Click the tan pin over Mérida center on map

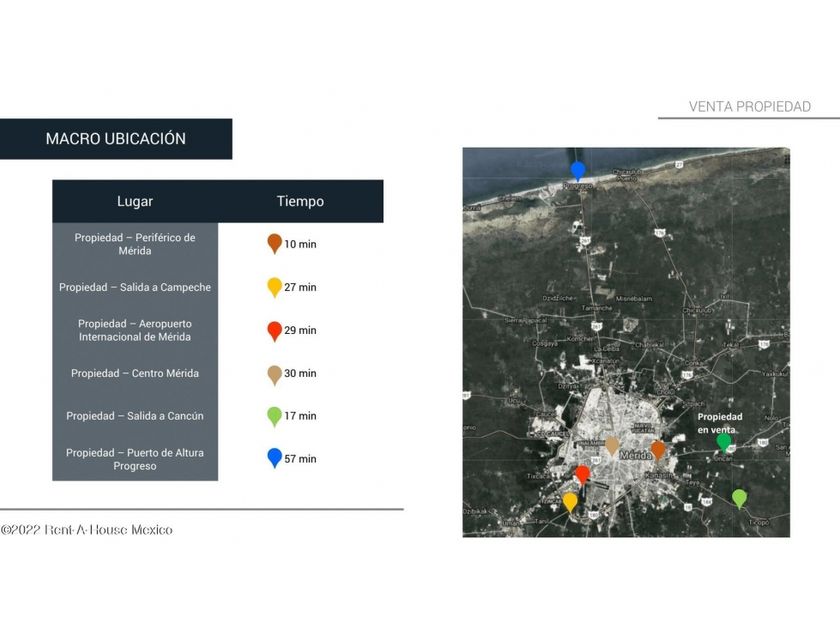coord(612,445)
